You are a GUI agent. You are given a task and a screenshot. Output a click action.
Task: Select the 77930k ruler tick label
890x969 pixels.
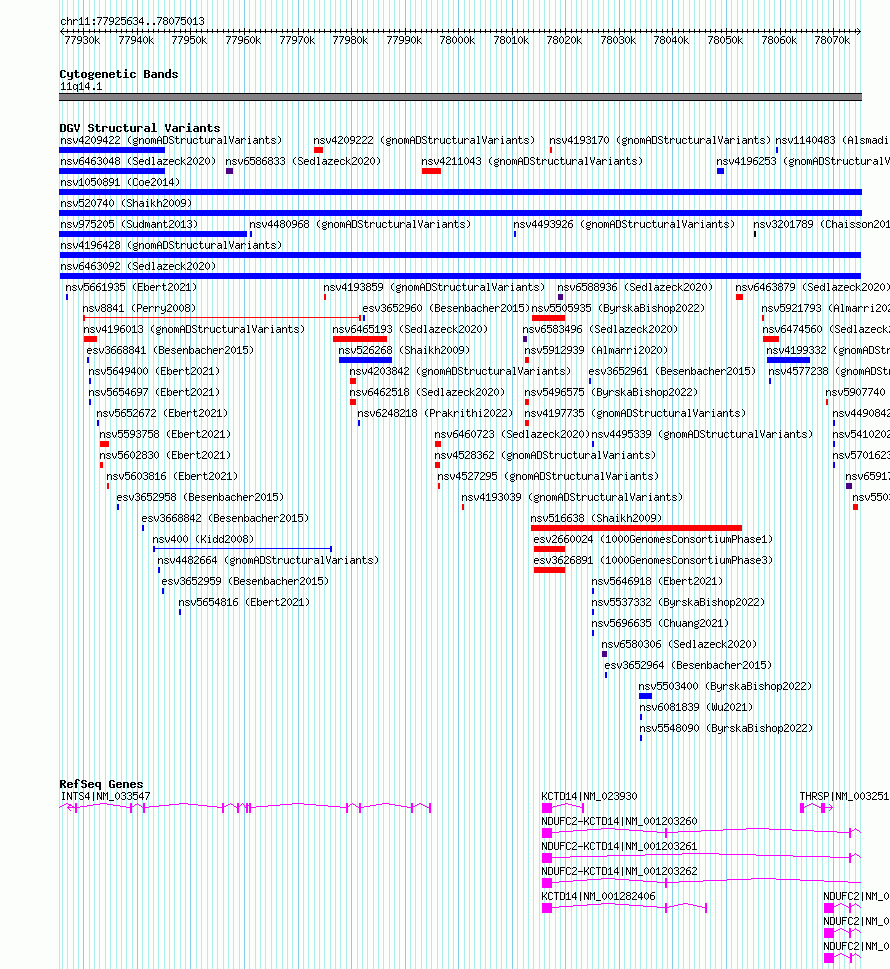[x=82, y=40]
